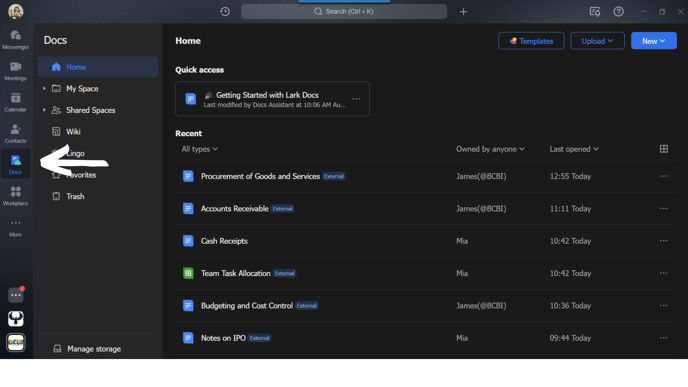Viewport: 688px width, 387px height.
Task: Click the Cash Receipts doc icon
Action: [188, 241]
